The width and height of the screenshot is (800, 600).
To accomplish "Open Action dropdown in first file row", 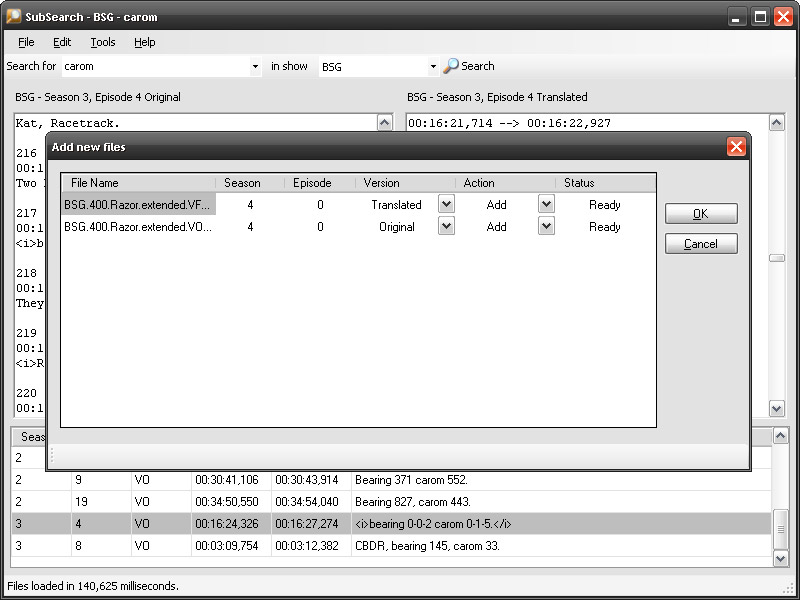I will [x=546, y=204].
